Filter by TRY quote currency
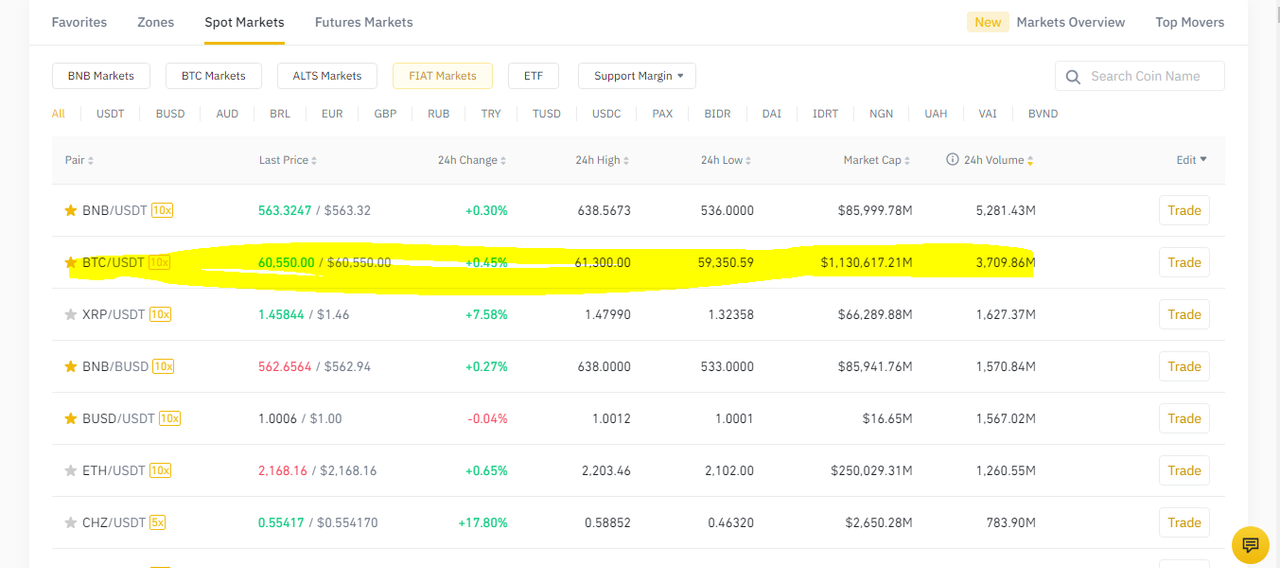The width and height of the screenshot is (1280, 568). point(491,114)
